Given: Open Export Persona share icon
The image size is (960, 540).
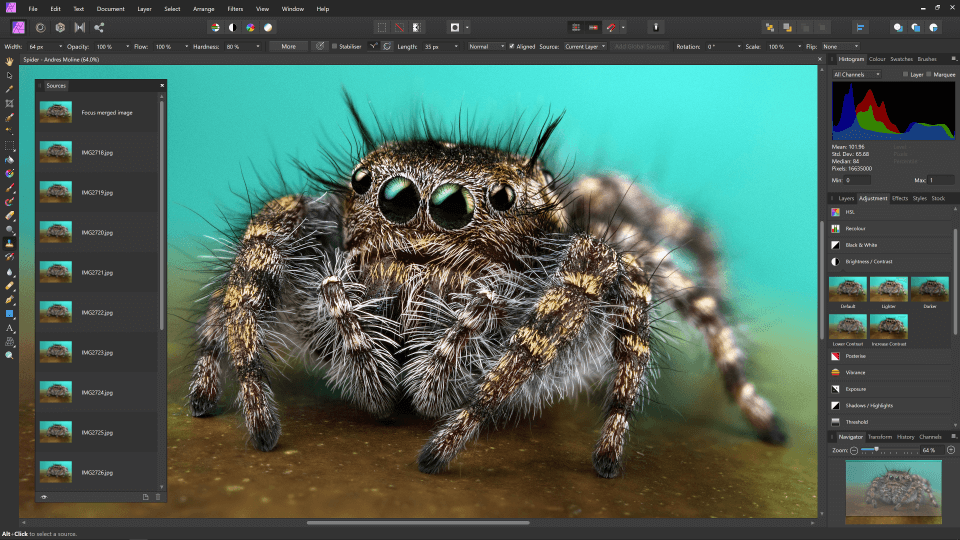Looking at the screenshot, I should tap(99, 28).
